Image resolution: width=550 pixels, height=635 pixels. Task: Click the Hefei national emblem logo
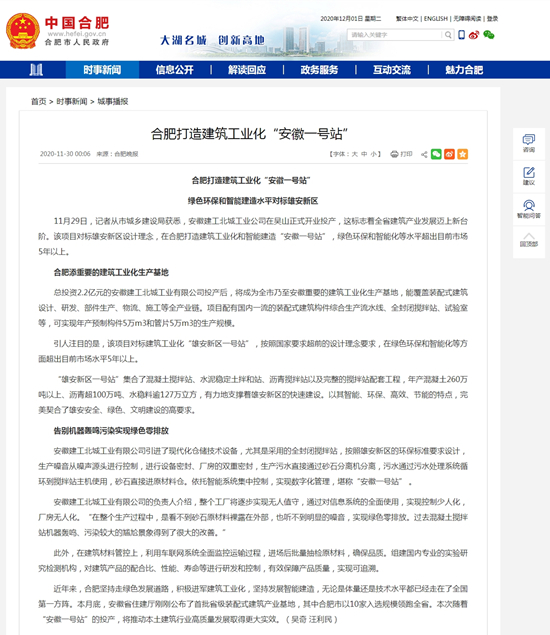pos(23,31)
